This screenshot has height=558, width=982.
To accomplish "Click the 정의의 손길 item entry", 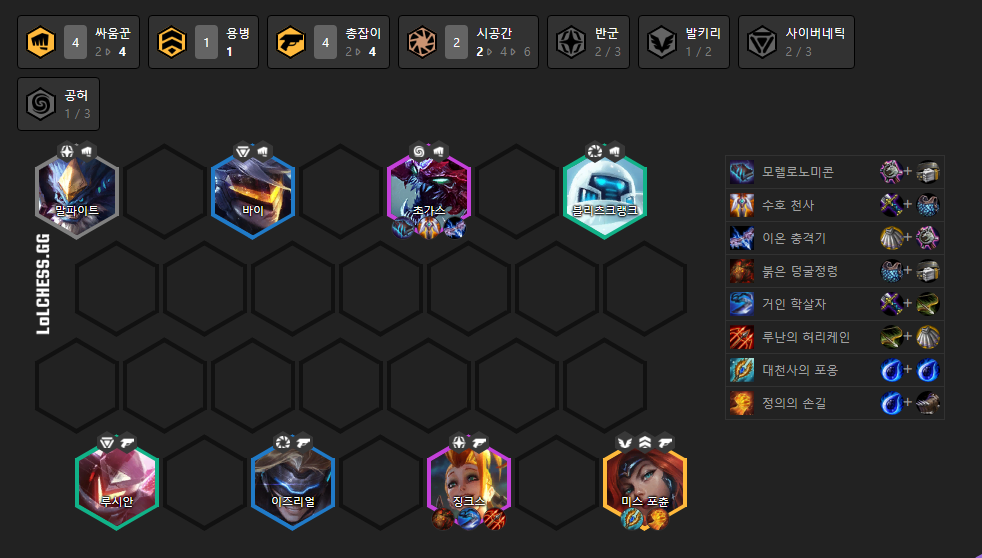I will [x=835, y=403].
